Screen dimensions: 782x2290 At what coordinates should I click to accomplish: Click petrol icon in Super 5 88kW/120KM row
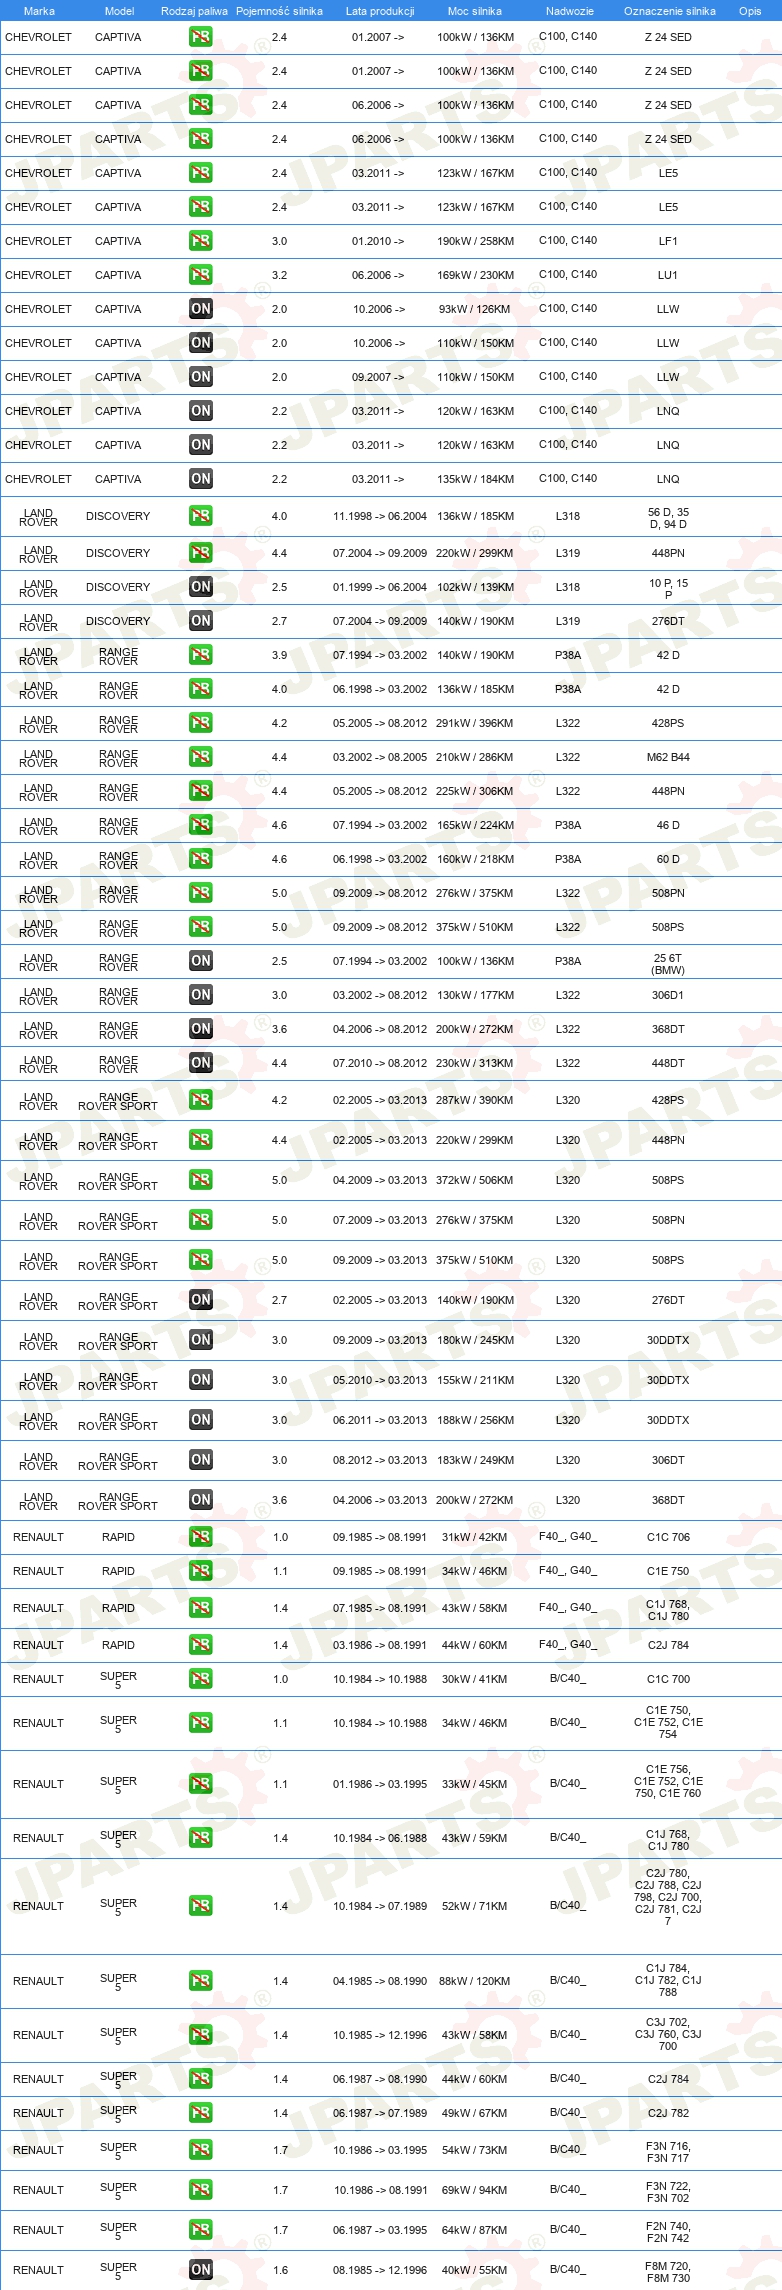[x=200, y=1981]
